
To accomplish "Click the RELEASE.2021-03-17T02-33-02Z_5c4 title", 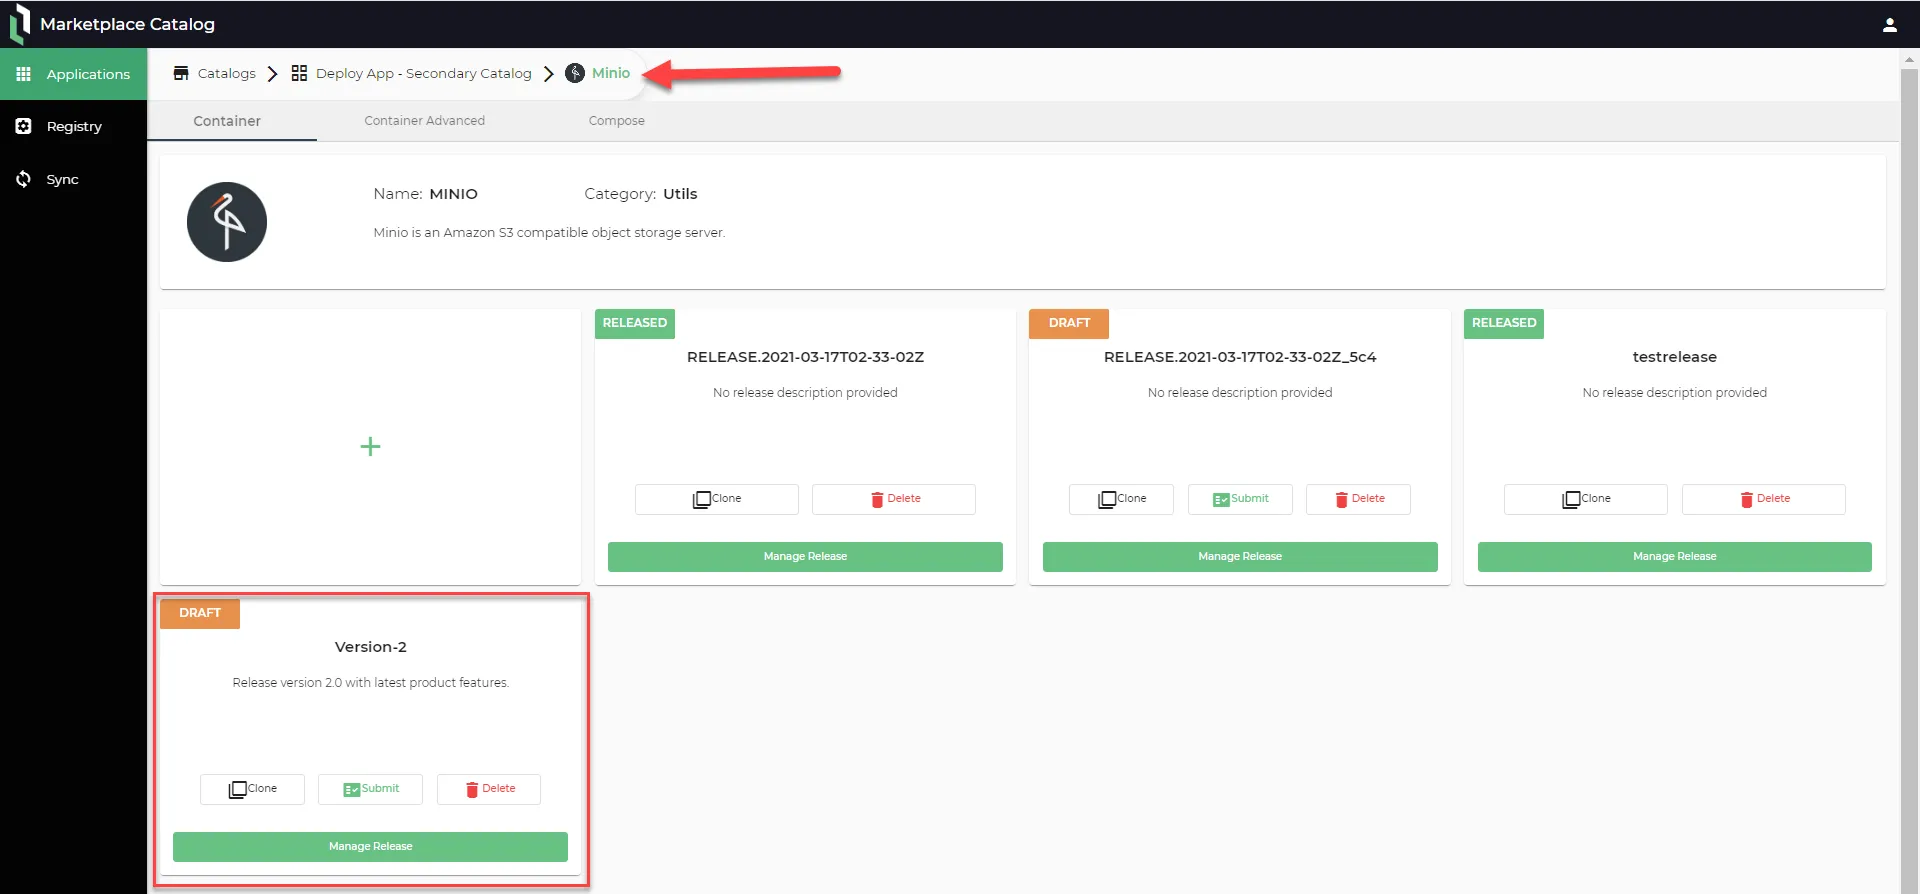I will tap(1240, 357).
